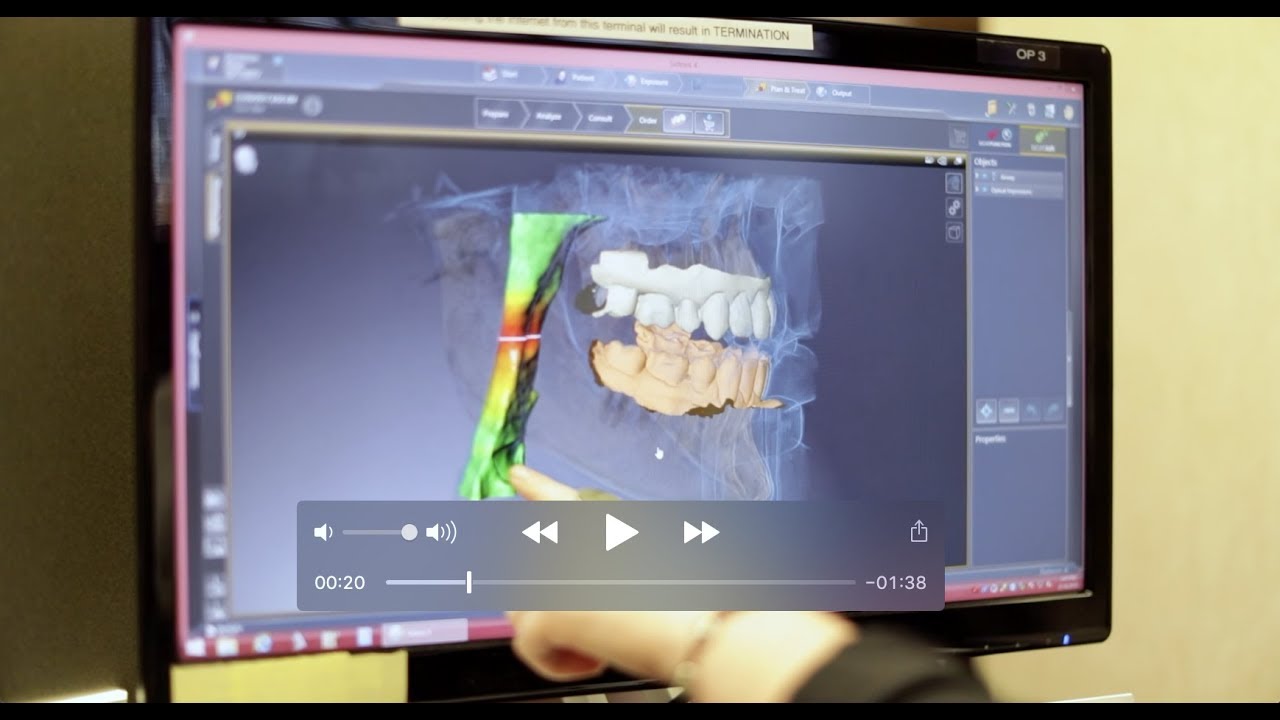The image size is (1280, 720).
Task: Click the redo arrow under the Objects list
Action: [1052, 410]
